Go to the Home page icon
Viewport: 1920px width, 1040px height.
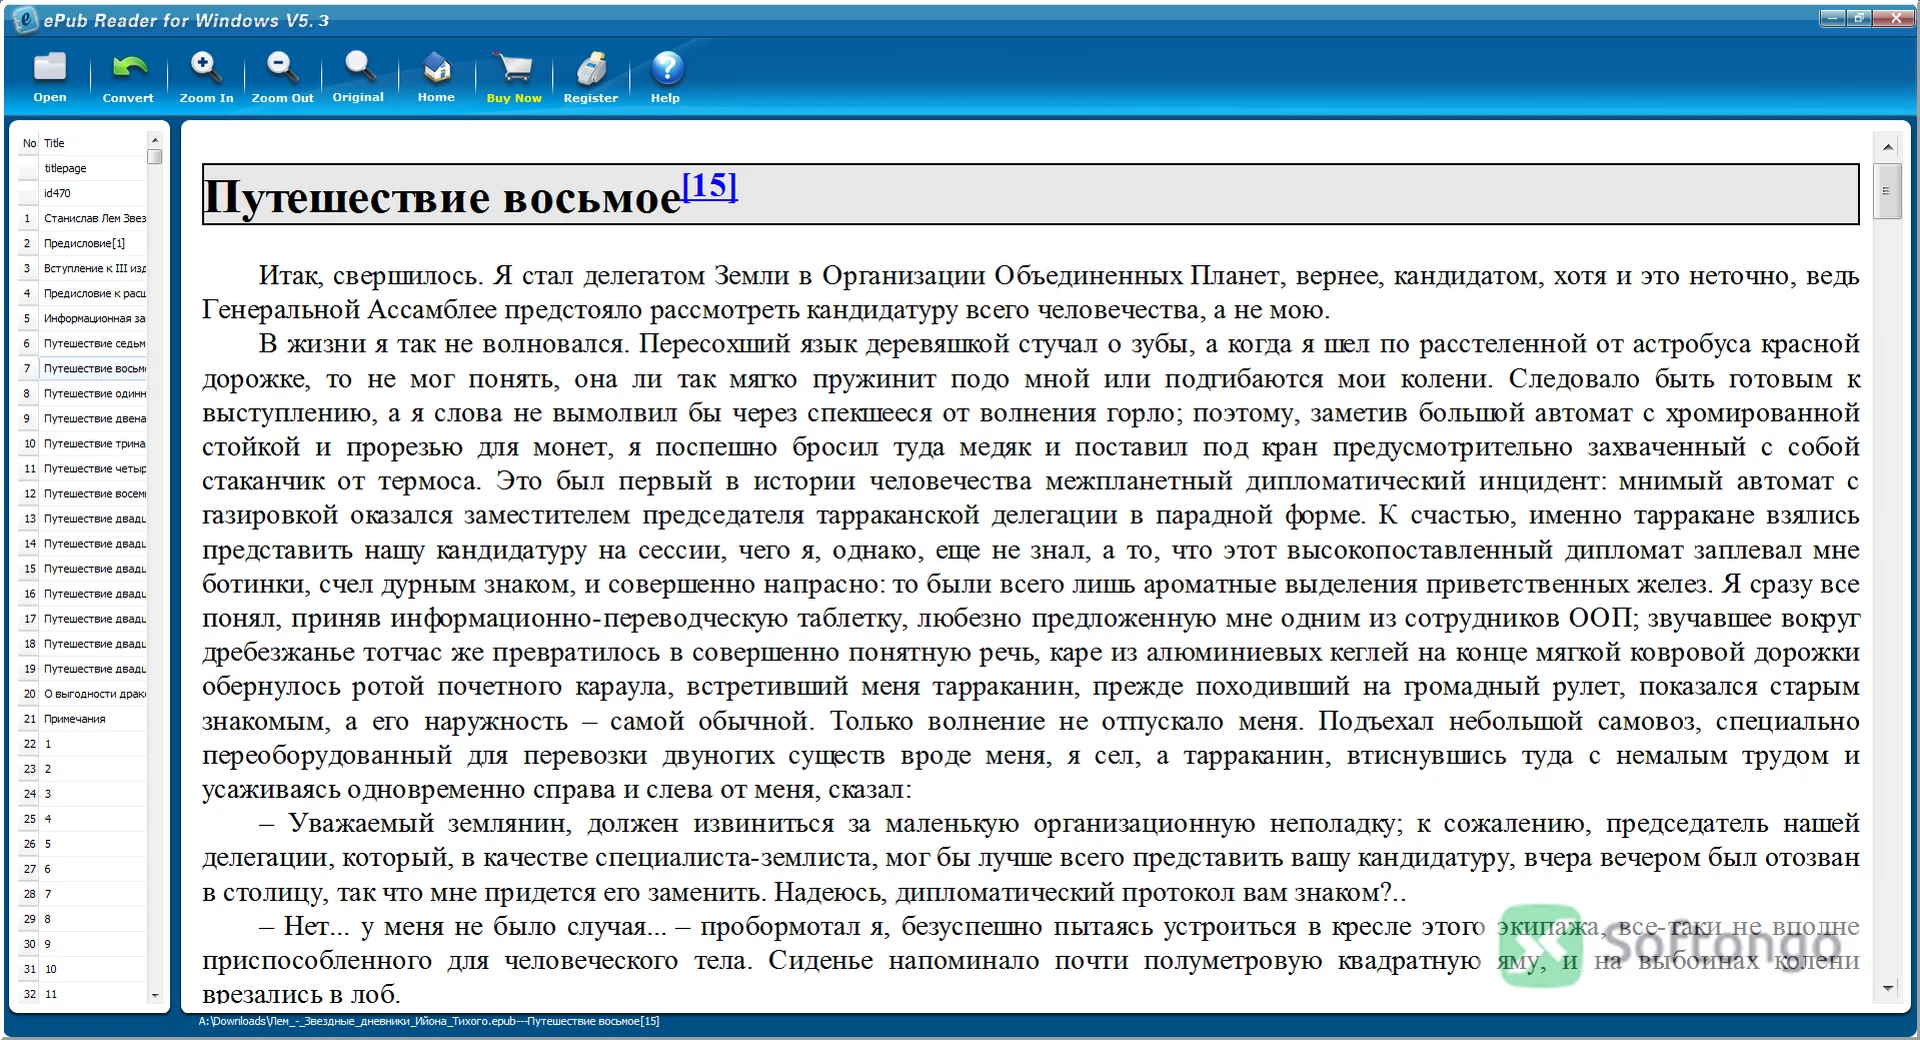[x=436, y=67]
